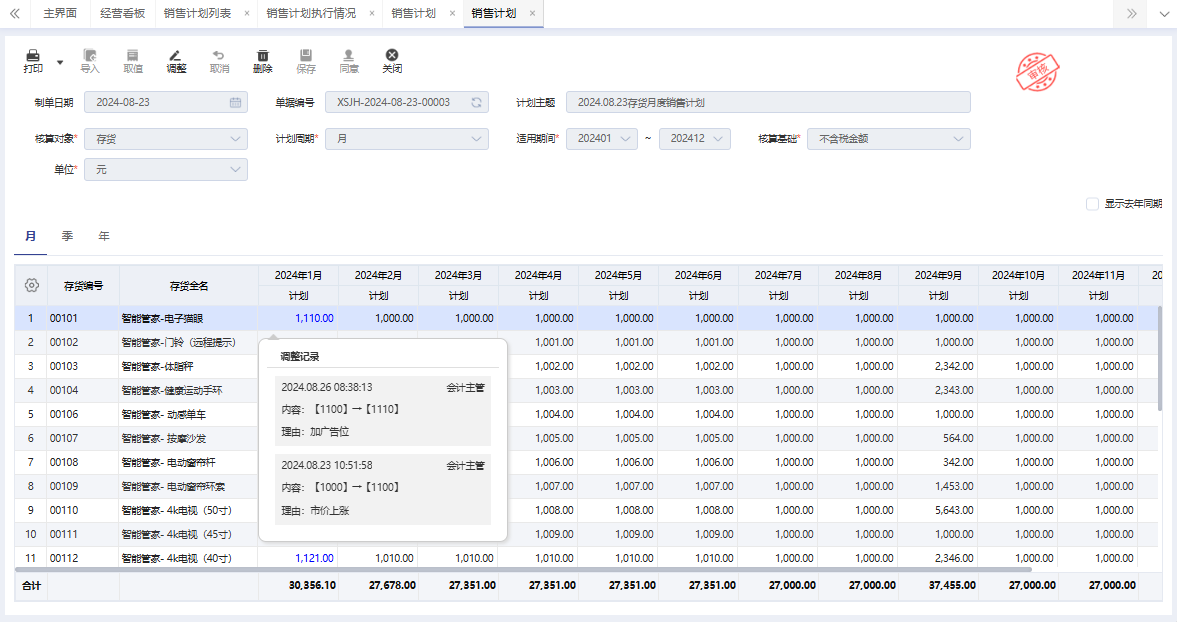
Task: Open the 计划周期 dropdown
Action: (x=477, y=139)
